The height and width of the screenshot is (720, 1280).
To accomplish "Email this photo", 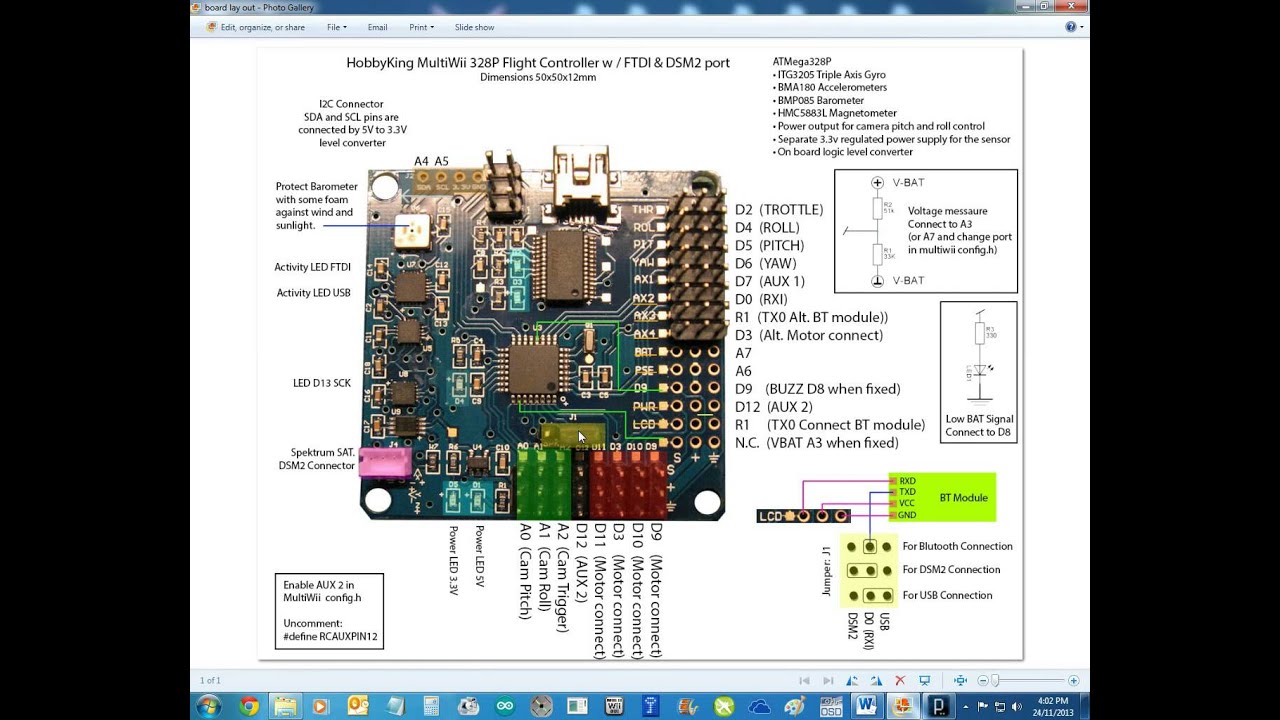I will pyautogui.click(x=377, y=27).
